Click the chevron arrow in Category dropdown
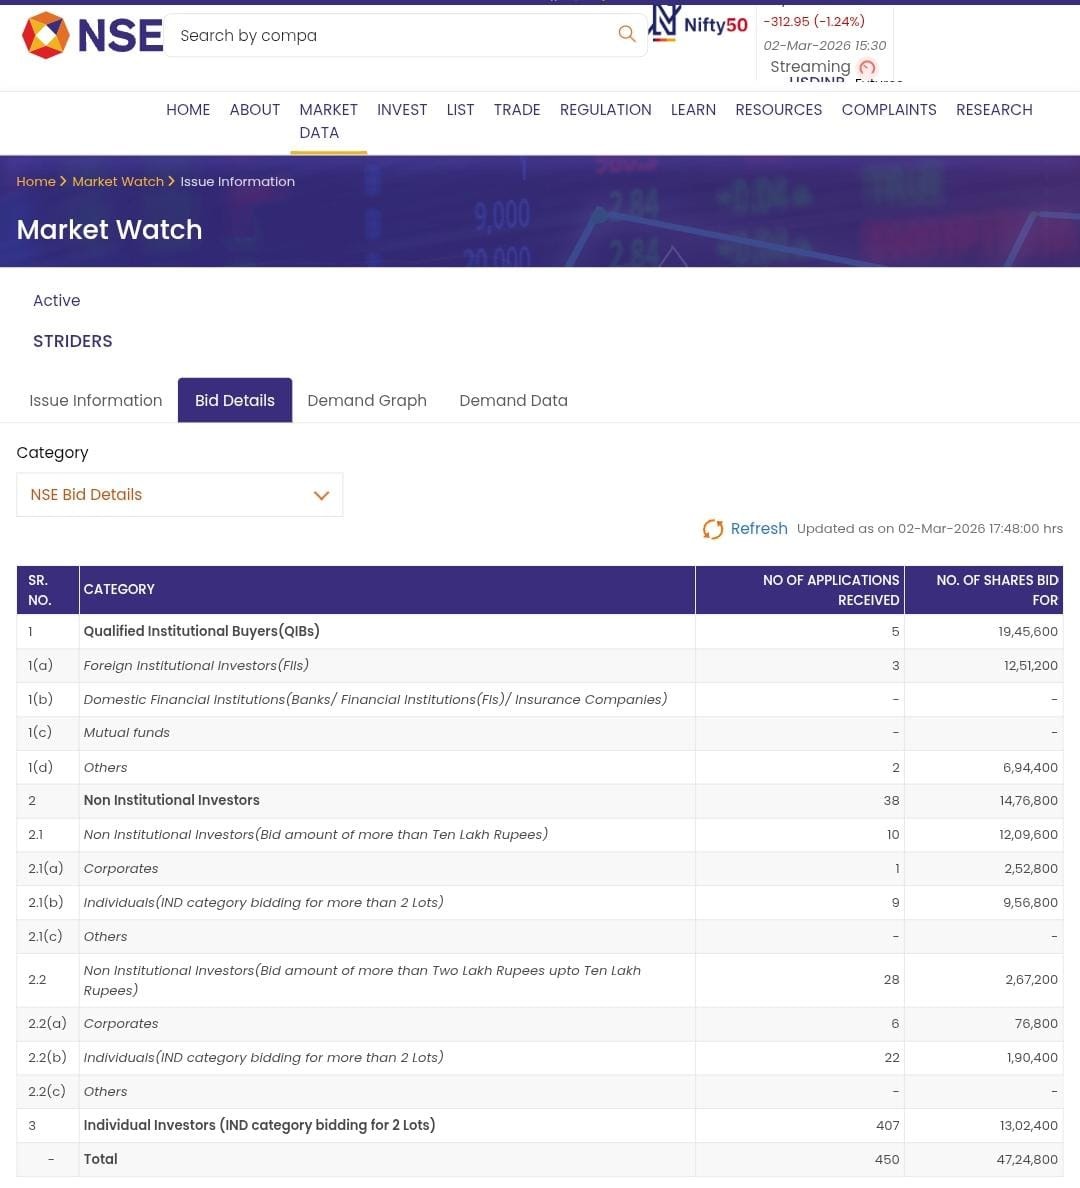This screenshot has width=1080, height=1188. tap(321, 496)
